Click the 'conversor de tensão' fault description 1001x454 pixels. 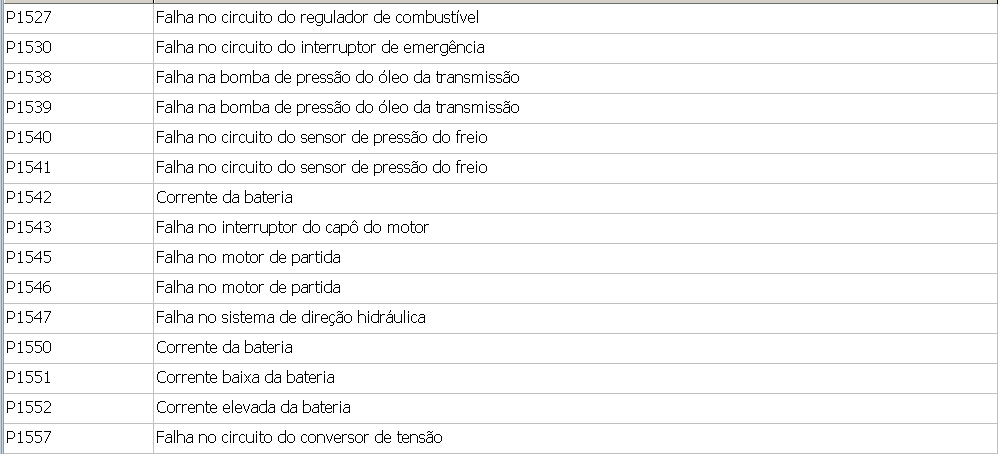tap(299, 438)
